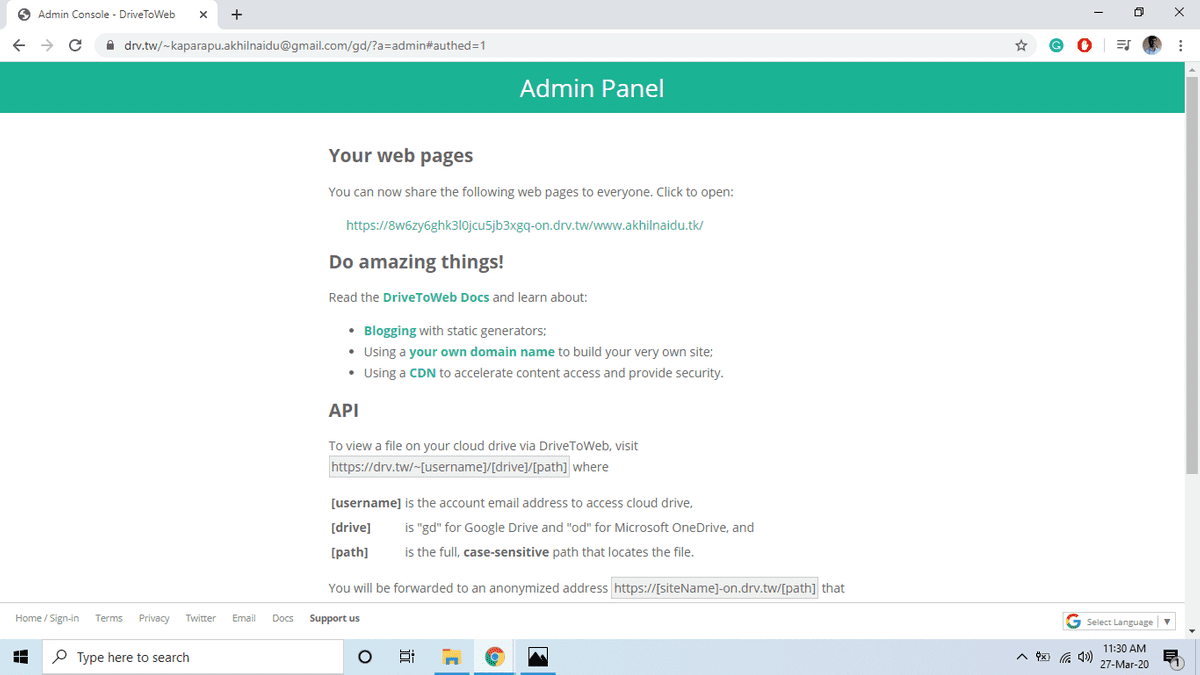
Task: Open File Explorer from taskbar
Action: pos(451,657)
